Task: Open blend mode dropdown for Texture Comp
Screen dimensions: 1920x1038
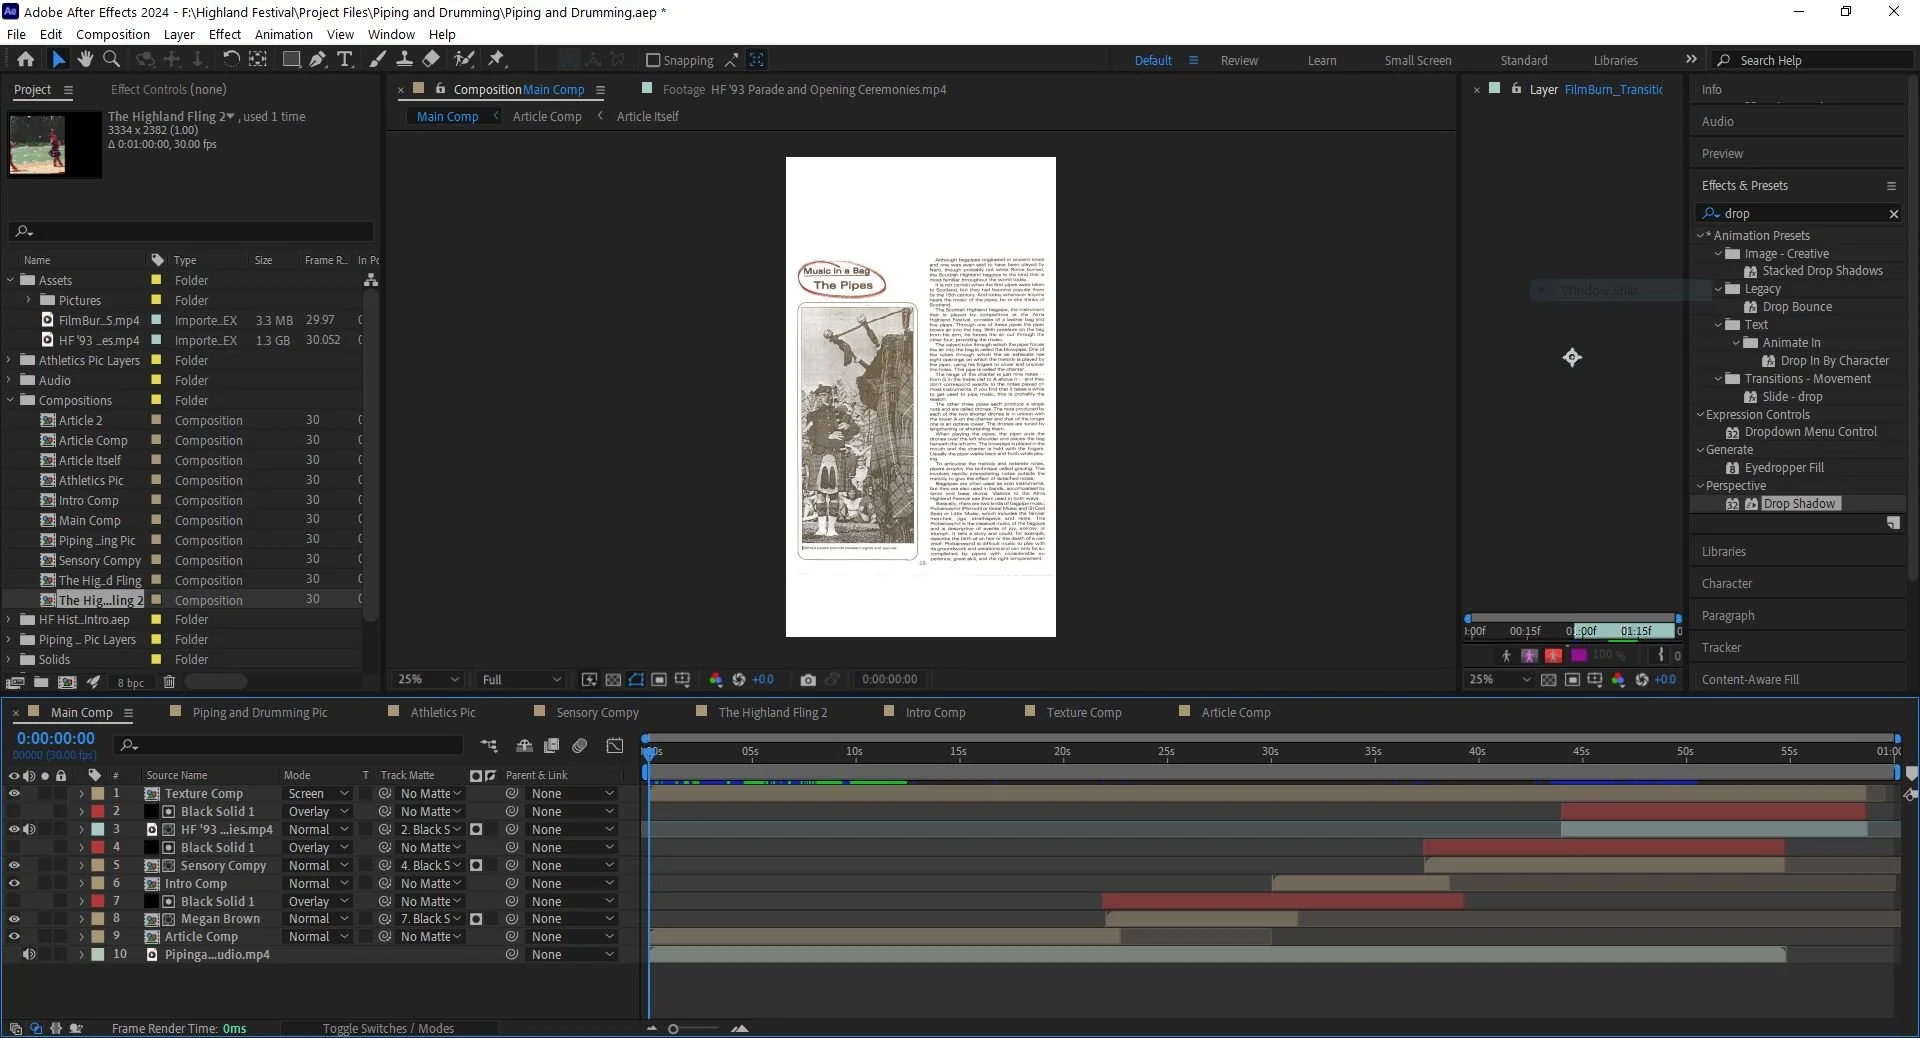Action: coord(318,794)
